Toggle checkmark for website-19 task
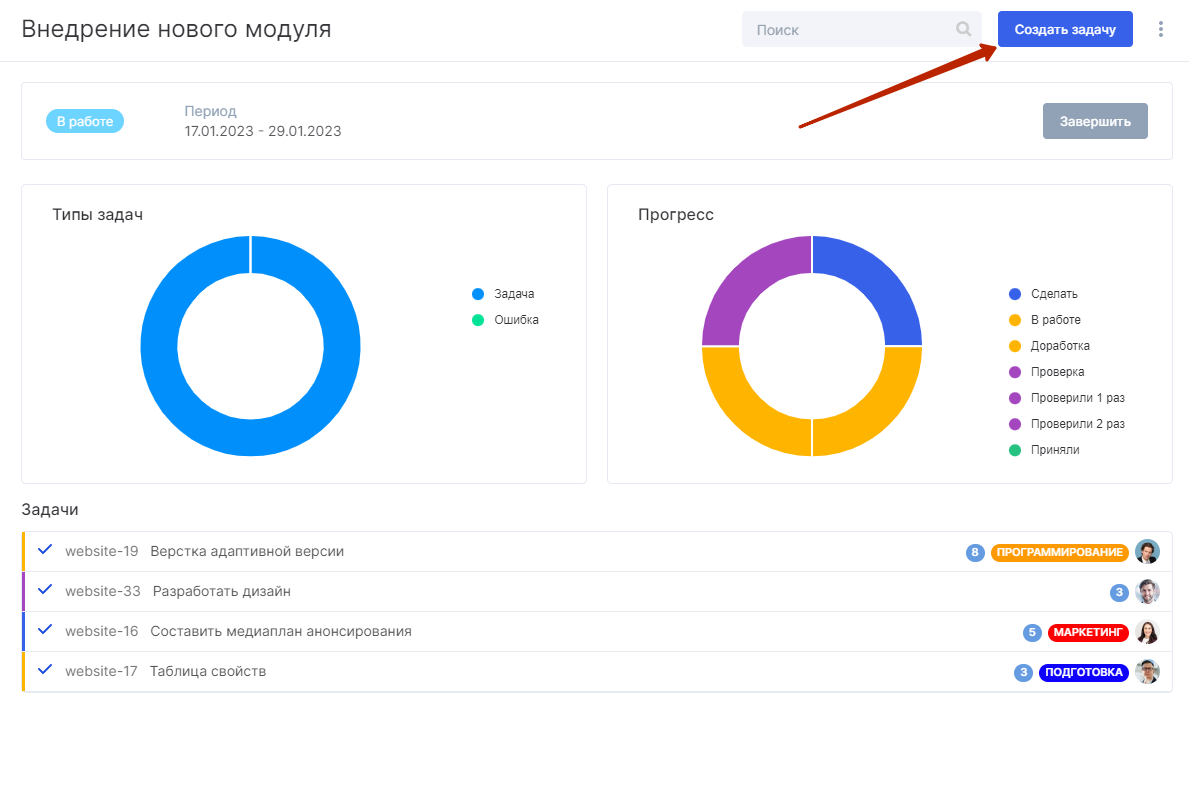This screenshot has width=1189, height=798. (45, 550)
